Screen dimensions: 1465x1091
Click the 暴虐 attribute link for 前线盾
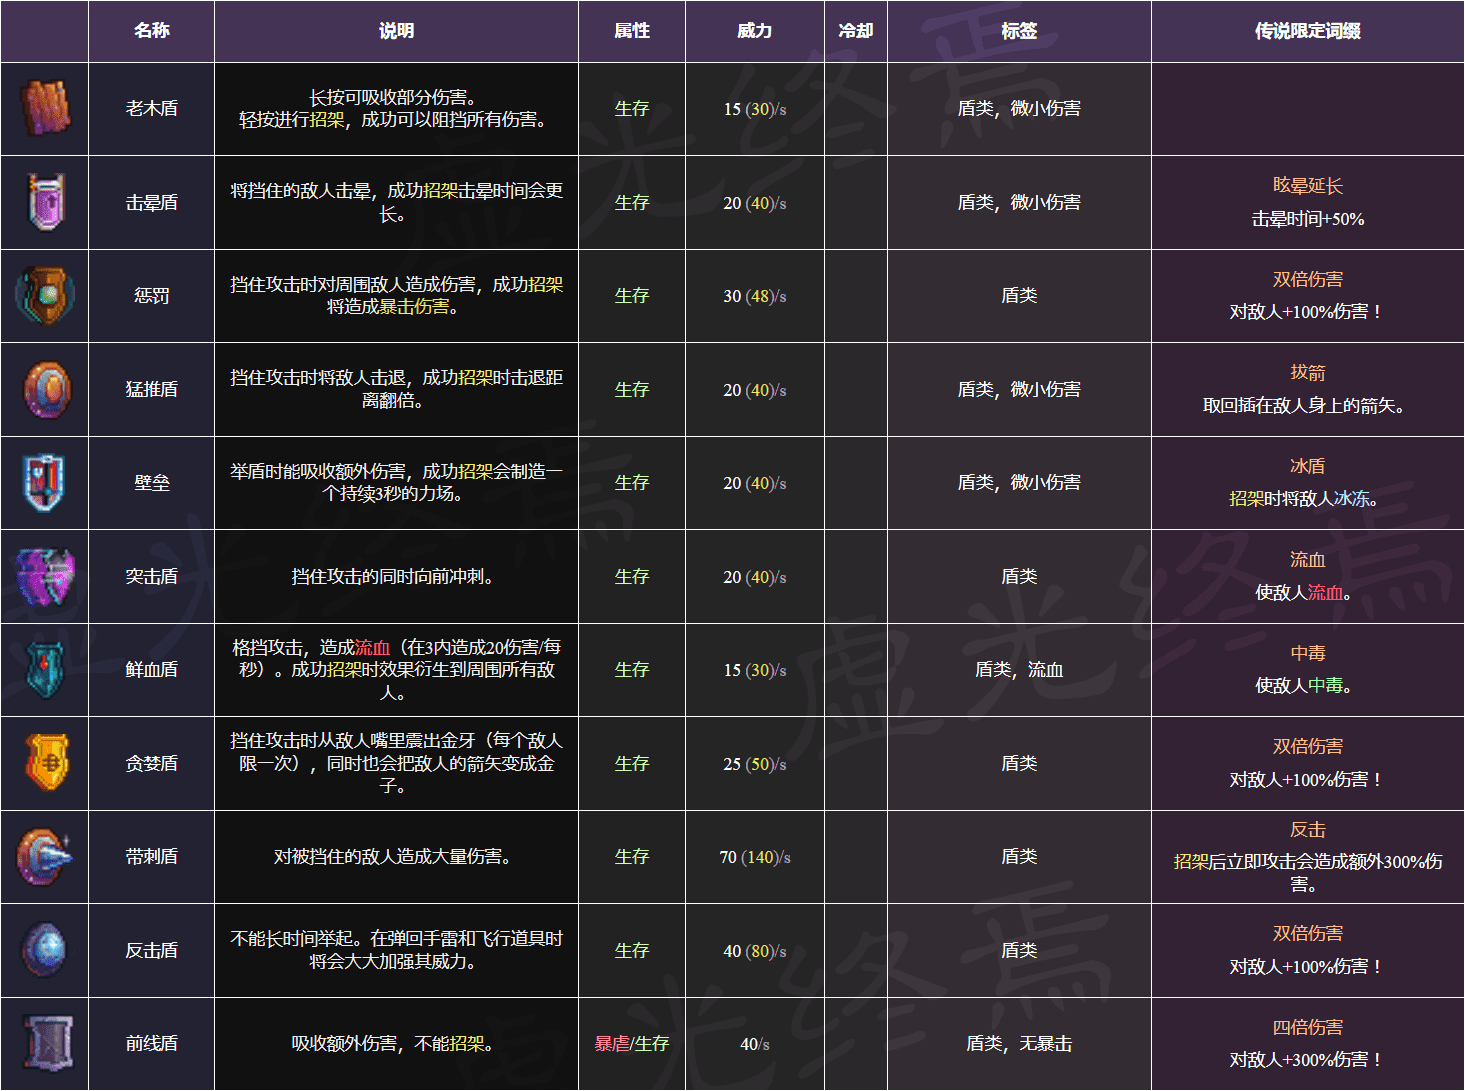(612, 1044)
